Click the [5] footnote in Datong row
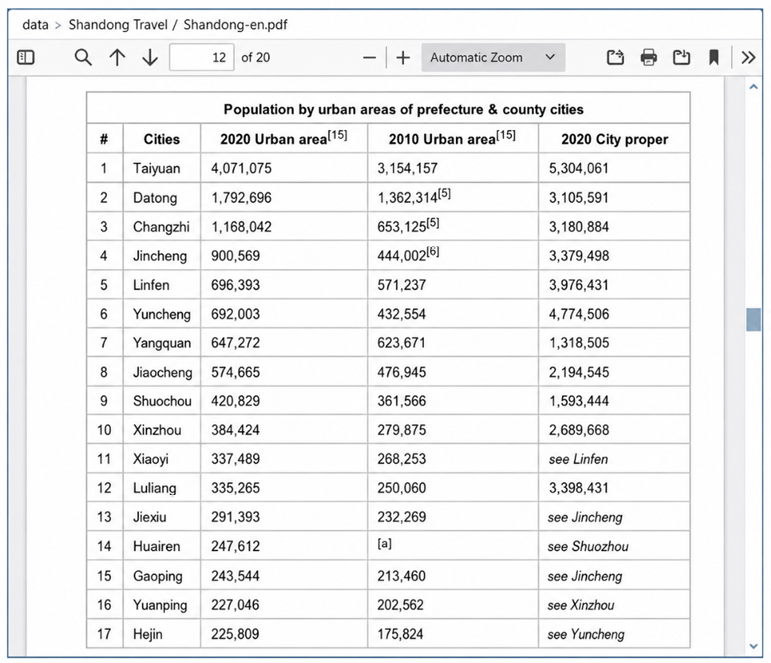The height and width of the screenshot is (663, 771). click(x=444, y=193)
